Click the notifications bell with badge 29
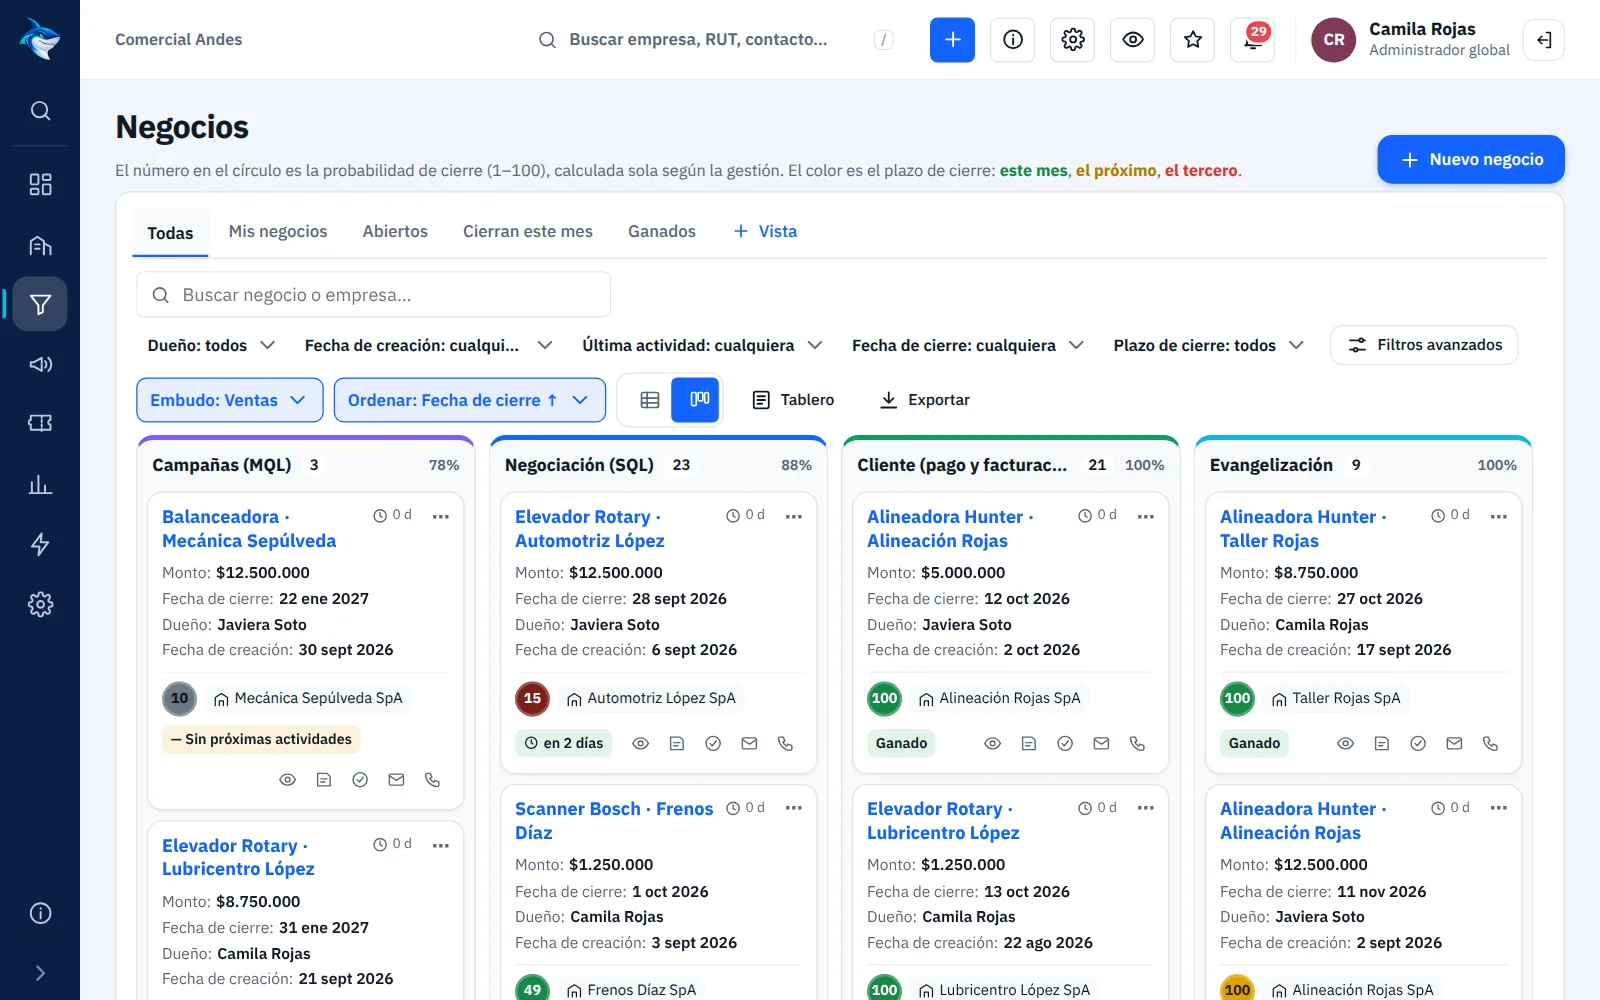The height and width of the screenshot is (1000, 1600). (x=1252, y=40)
